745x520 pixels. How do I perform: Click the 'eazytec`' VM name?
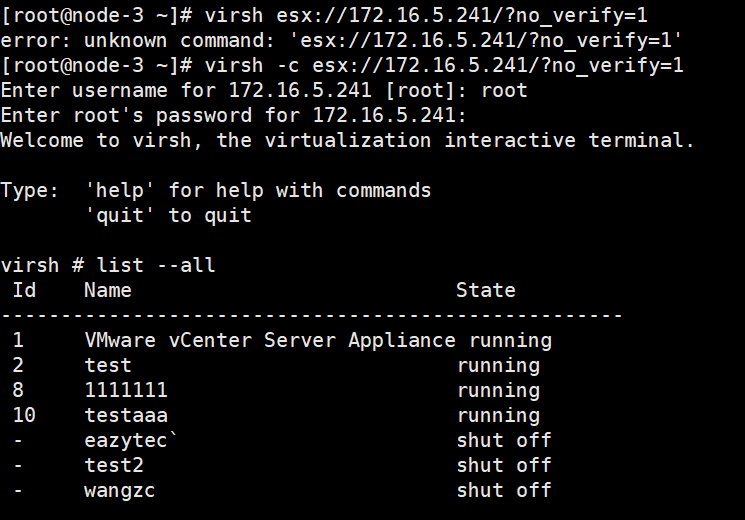tap(126, 440)
